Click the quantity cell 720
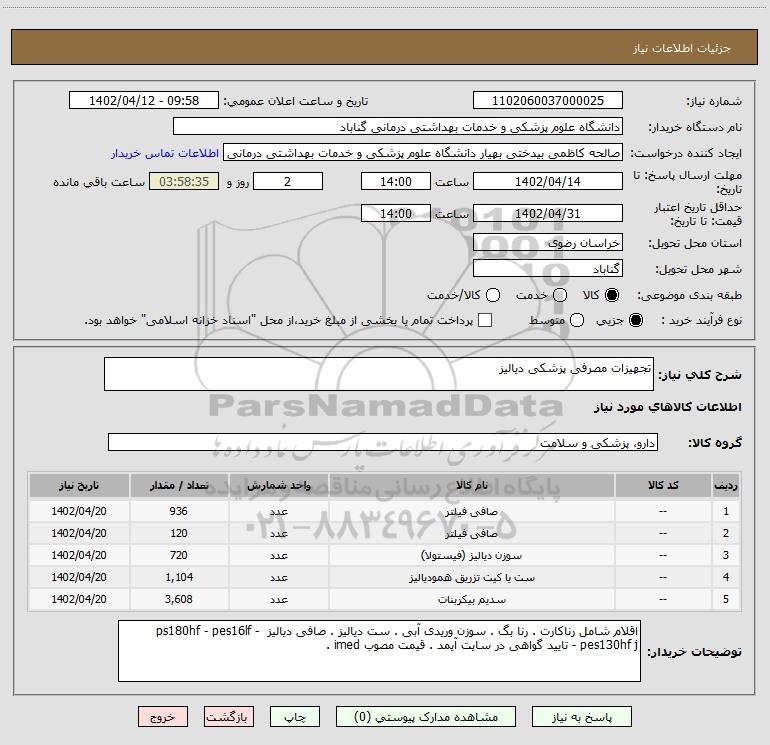Image resolution: width=770 pixels, height=745 pixels. (x=179, y=555)
